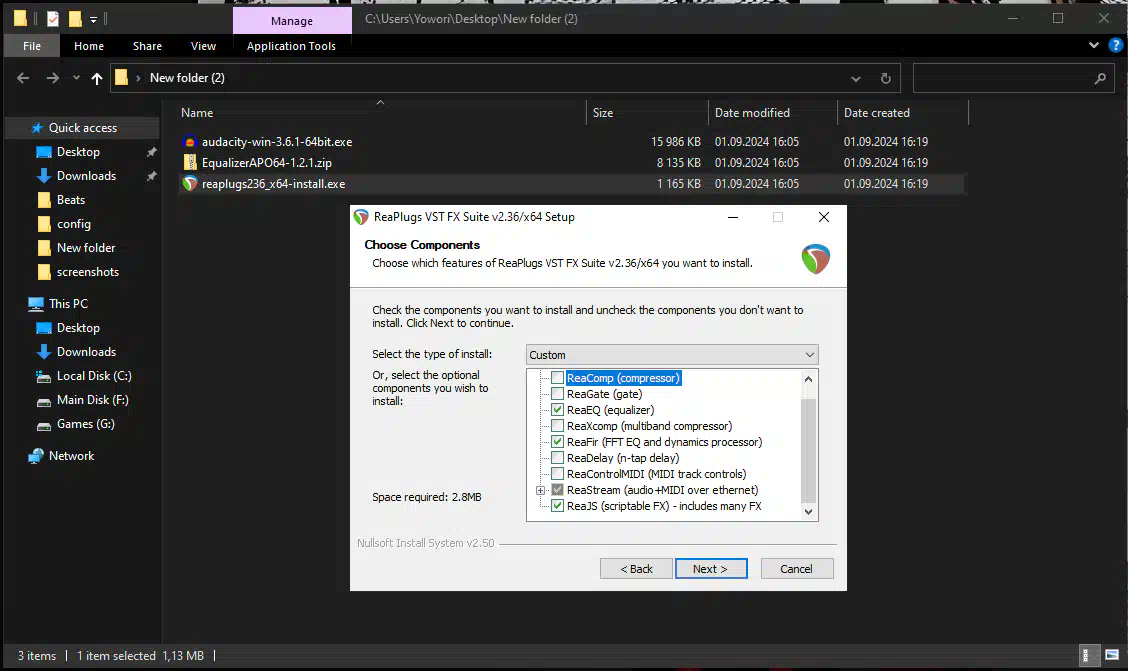
Task: Open the Customize Quick Access Toolbar dropdown
Action: tap(94, 19)
